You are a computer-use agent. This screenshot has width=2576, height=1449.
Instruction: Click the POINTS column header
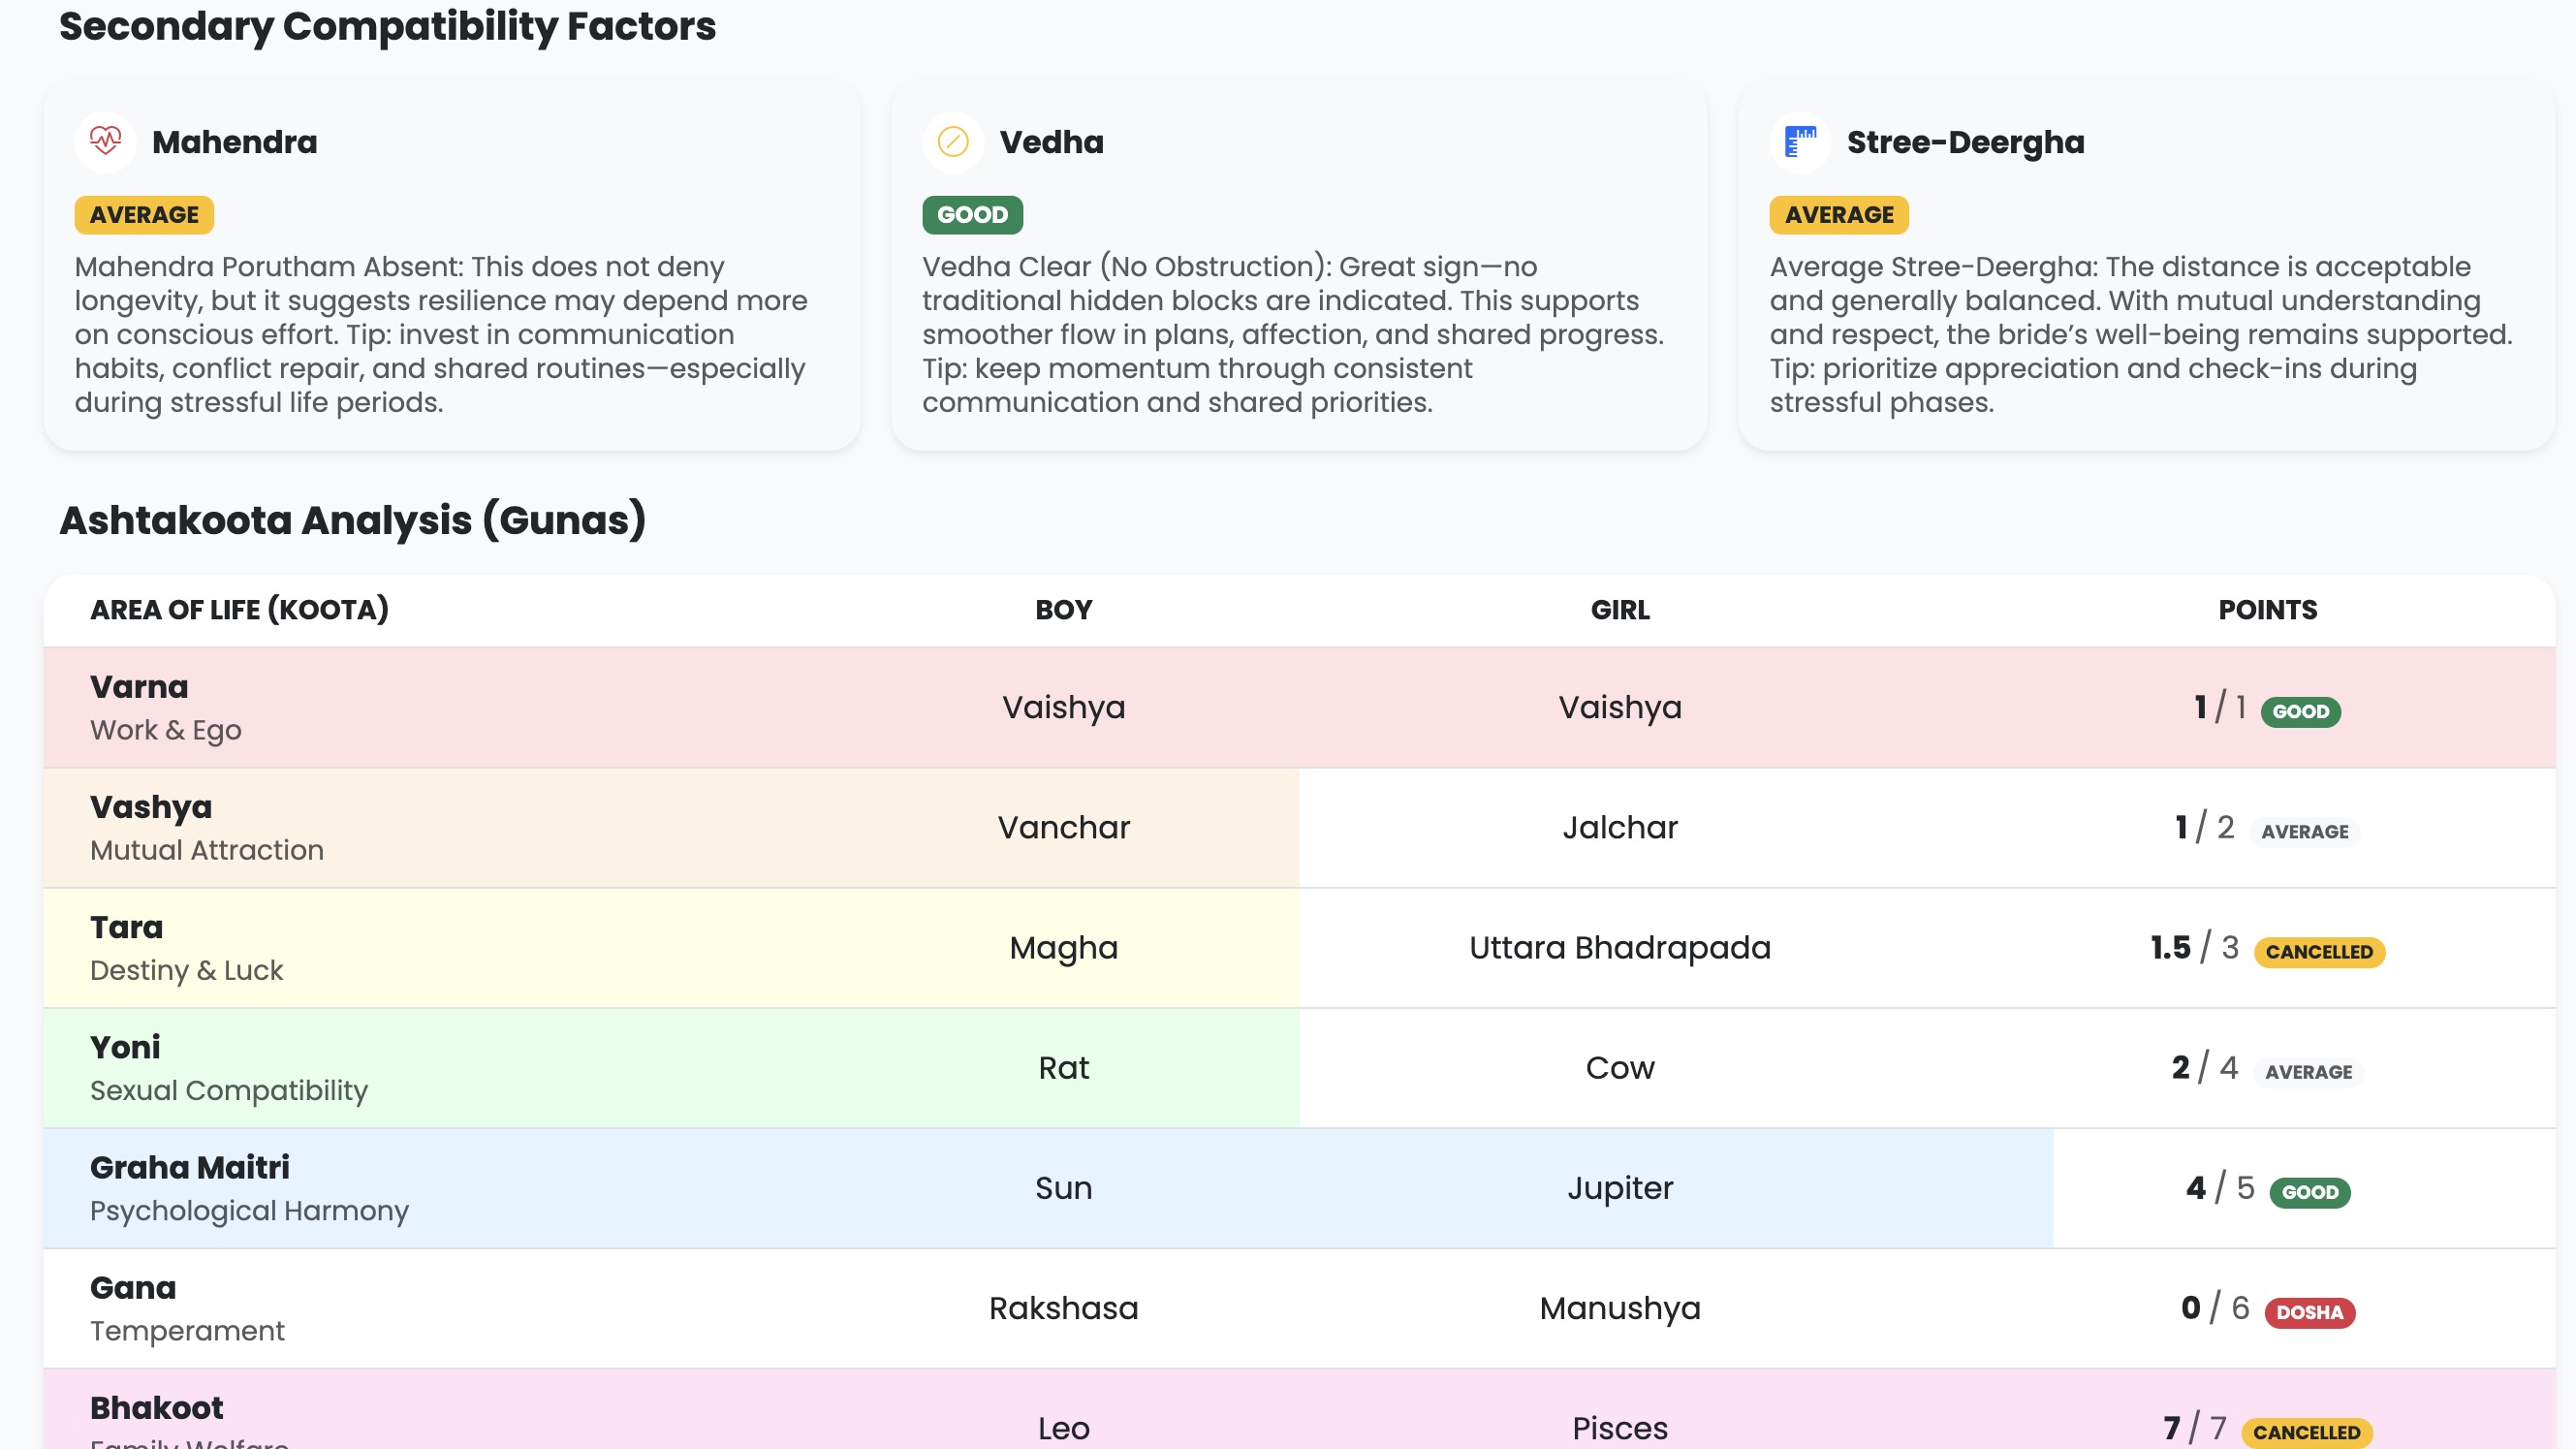2267,610
